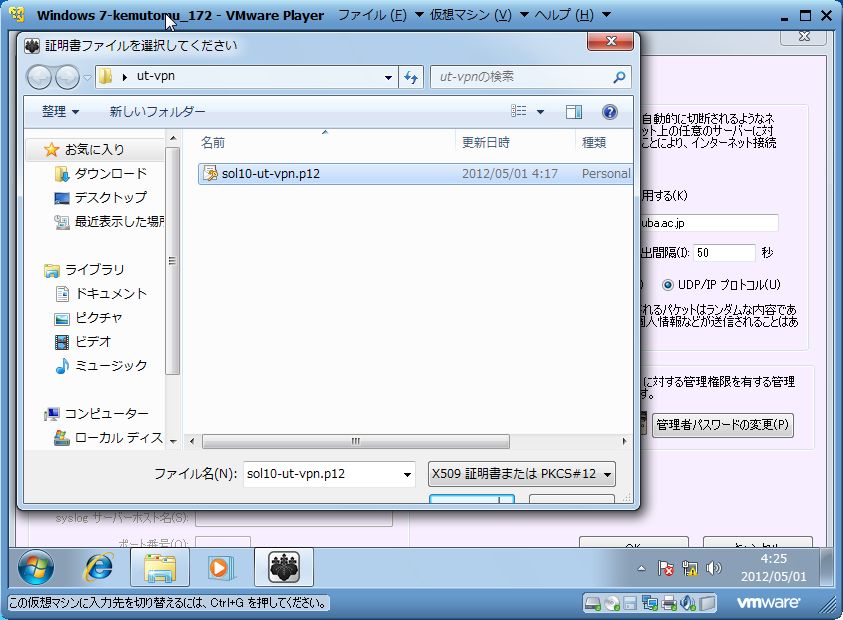Open the address bar path dropdown
Viewport: 843px width, 620px height.
point(388,77)
